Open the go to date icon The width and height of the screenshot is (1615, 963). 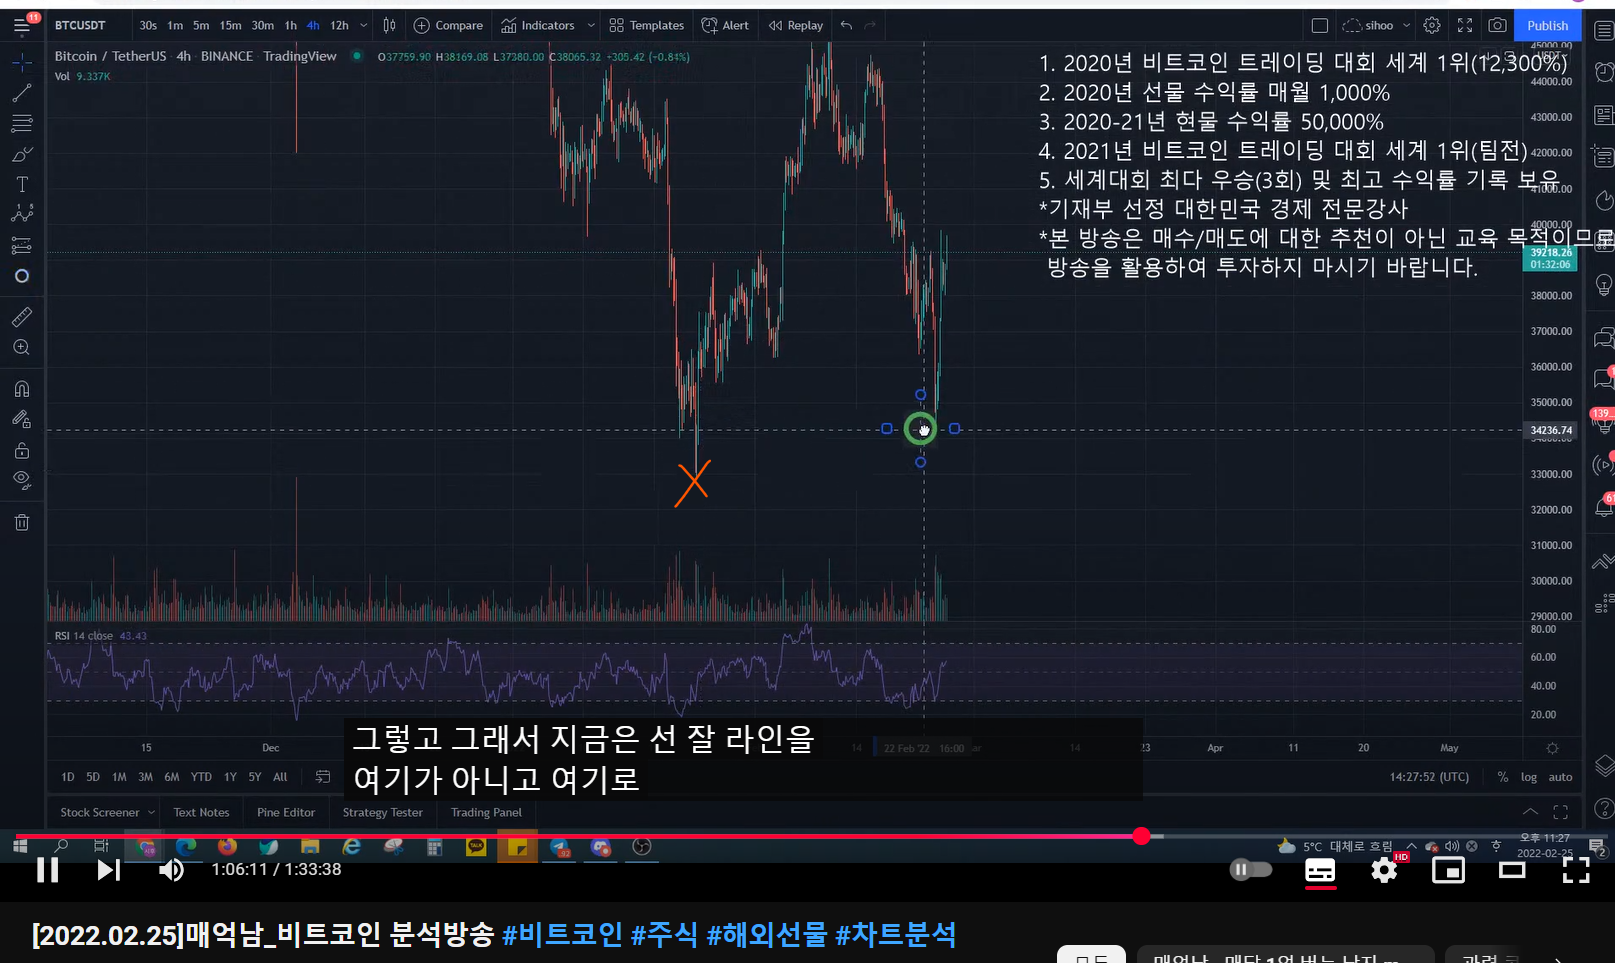pos(323,777)
